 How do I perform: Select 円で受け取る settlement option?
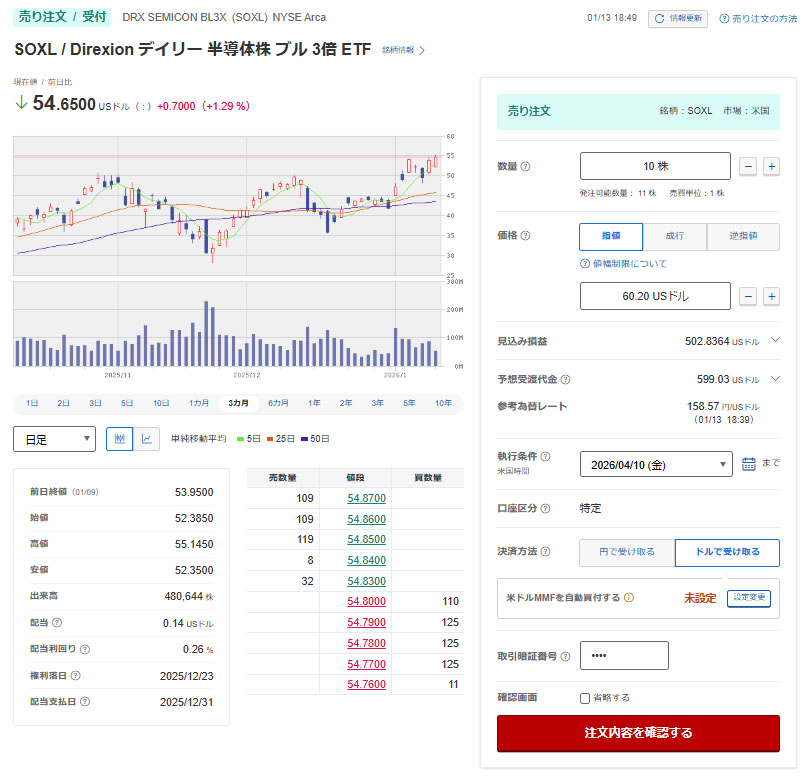click(627, 553)
